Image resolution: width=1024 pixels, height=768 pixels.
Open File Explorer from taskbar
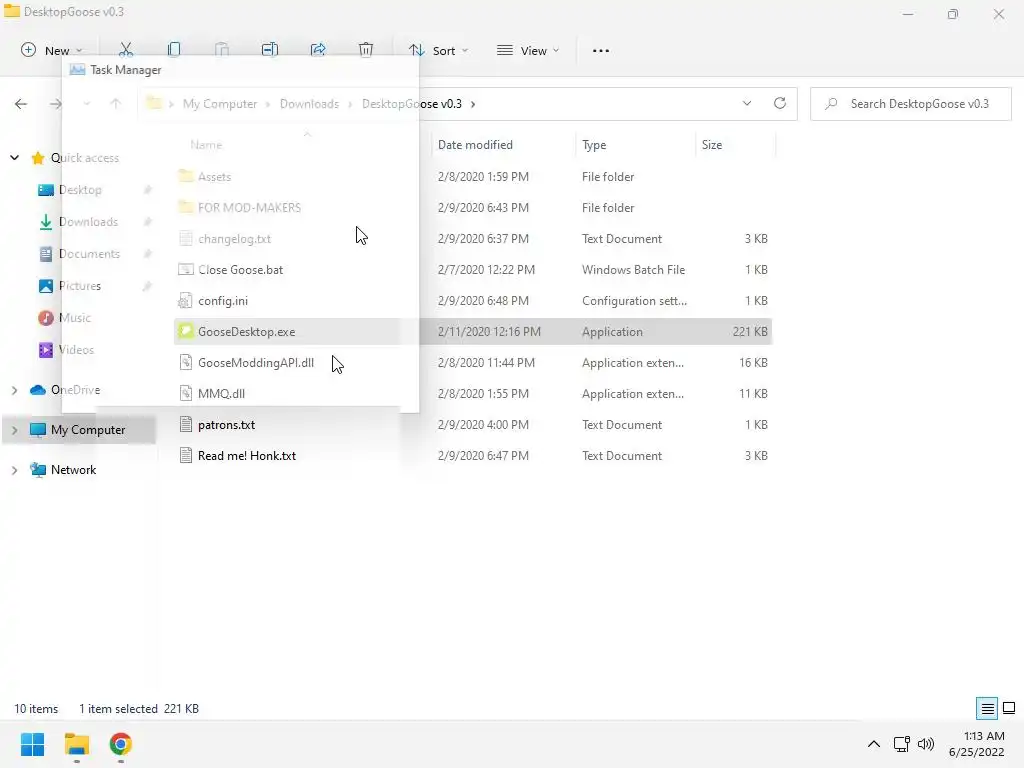(76, 744)
